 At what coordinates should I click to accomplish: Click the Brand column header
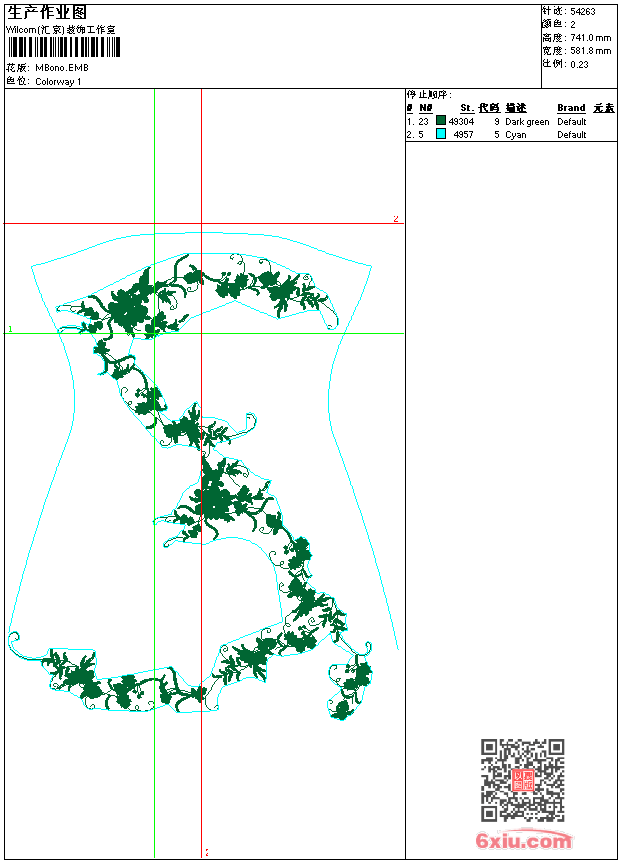[x=571, y=108]
